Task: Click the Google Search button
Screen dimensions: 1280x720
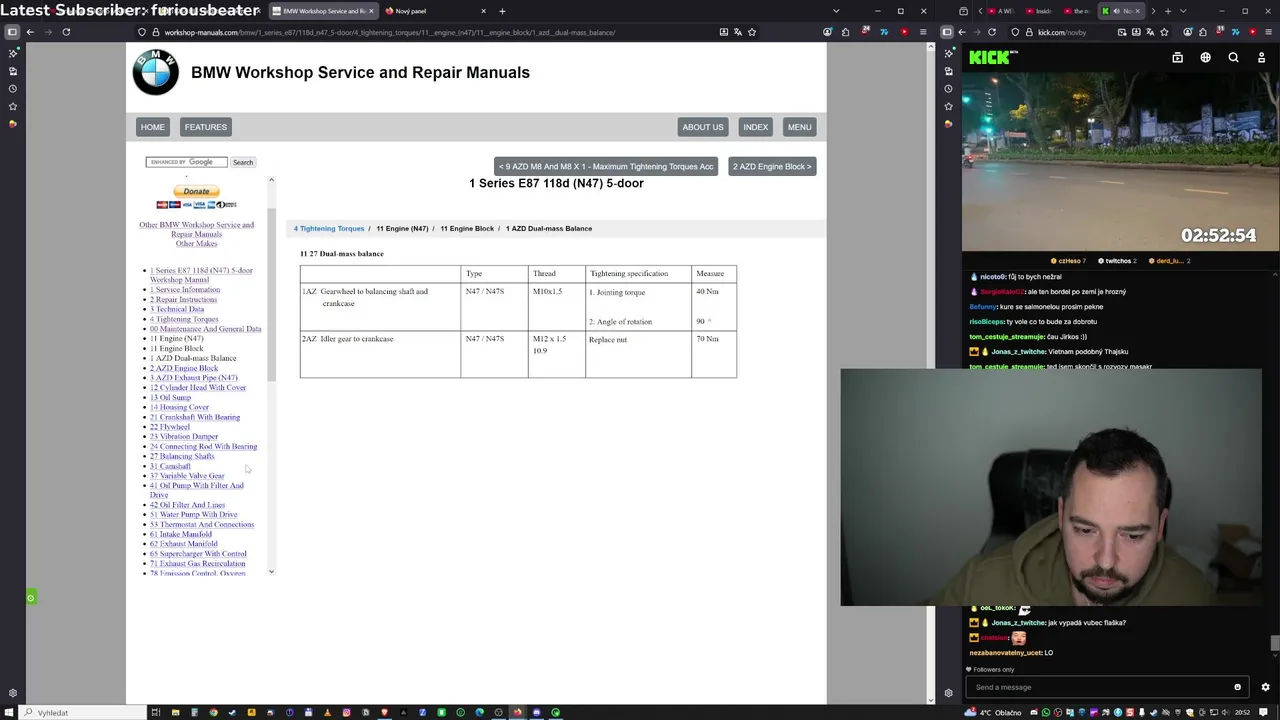Action: (x=243, y=162)
